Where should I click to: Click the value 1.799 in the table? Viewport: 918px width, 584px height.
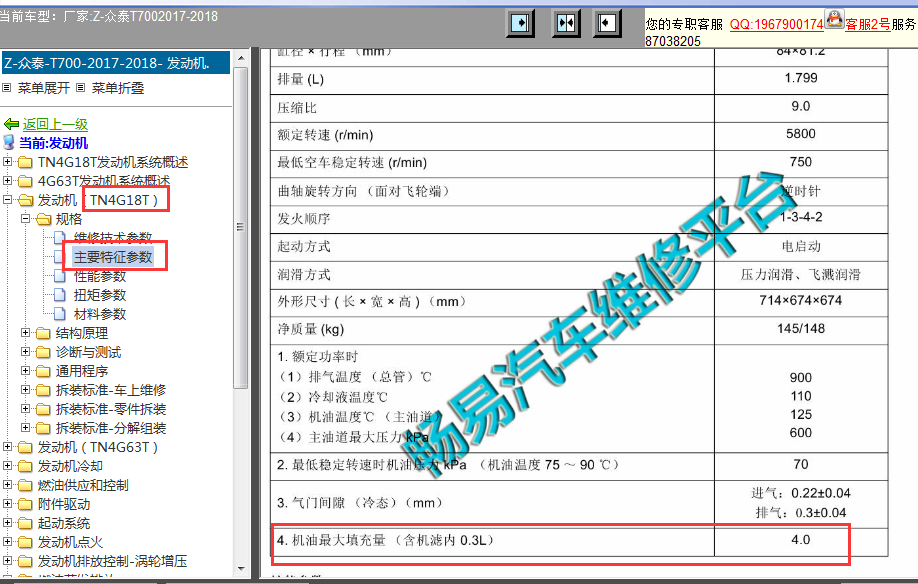[x=801, y=78]
